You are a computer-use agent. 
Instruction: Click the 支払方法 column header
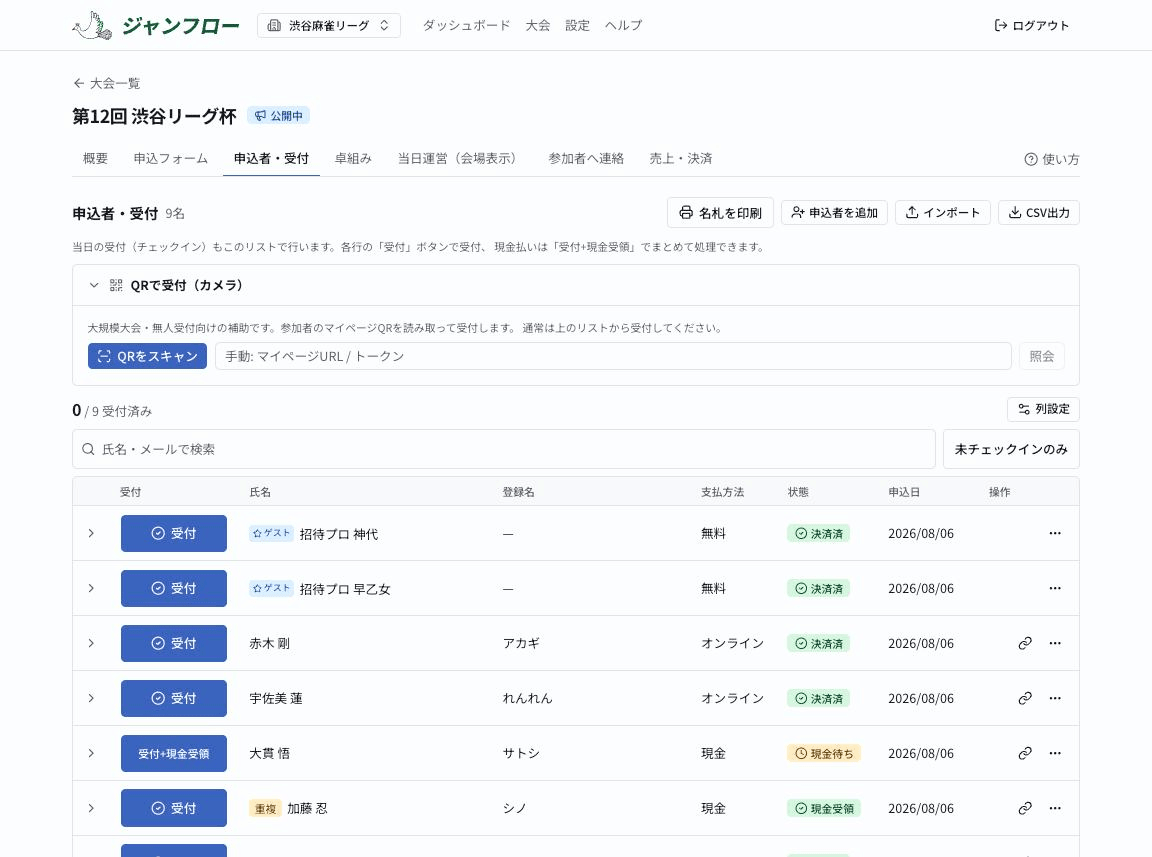tap(722, 492)
